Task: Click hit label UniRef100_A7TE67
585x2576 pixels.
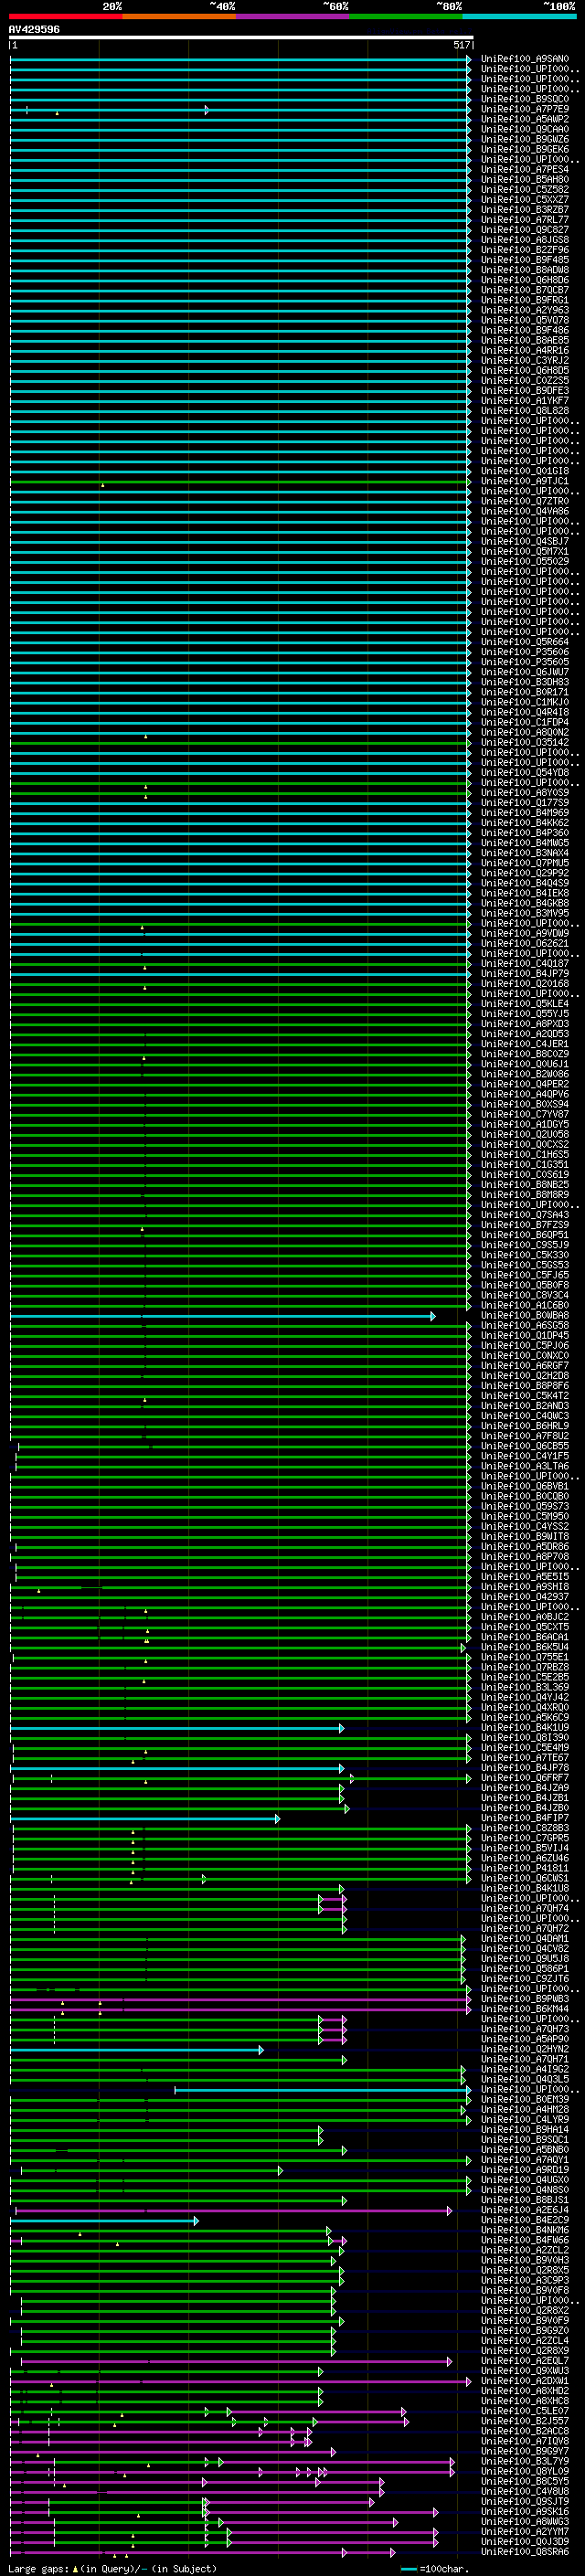Action: pos(525,1758)
